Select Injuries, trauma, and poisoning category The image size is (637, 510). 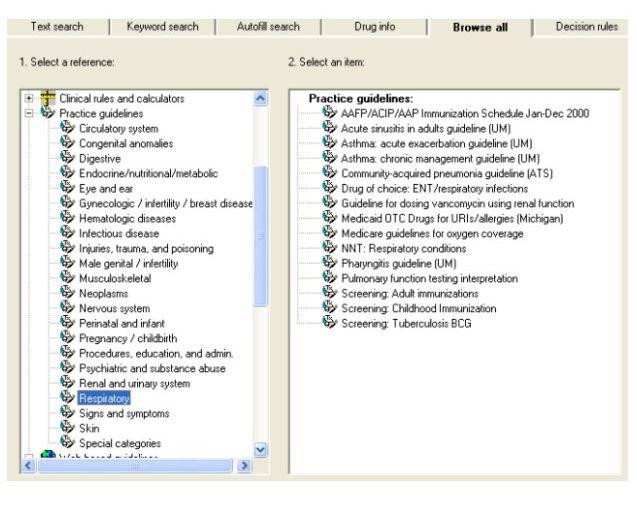[x=146, y=248]
